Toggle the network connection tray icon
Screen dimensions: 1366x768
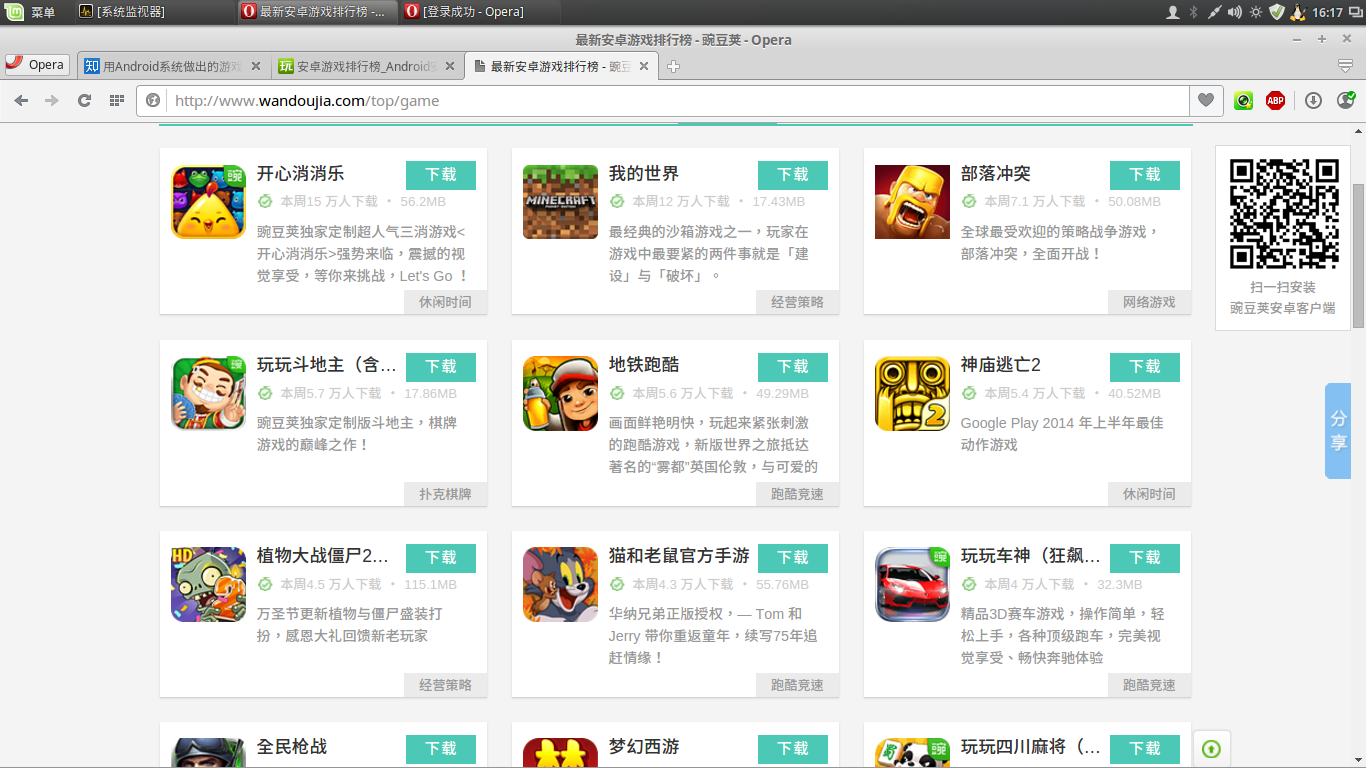(1215, 12)
